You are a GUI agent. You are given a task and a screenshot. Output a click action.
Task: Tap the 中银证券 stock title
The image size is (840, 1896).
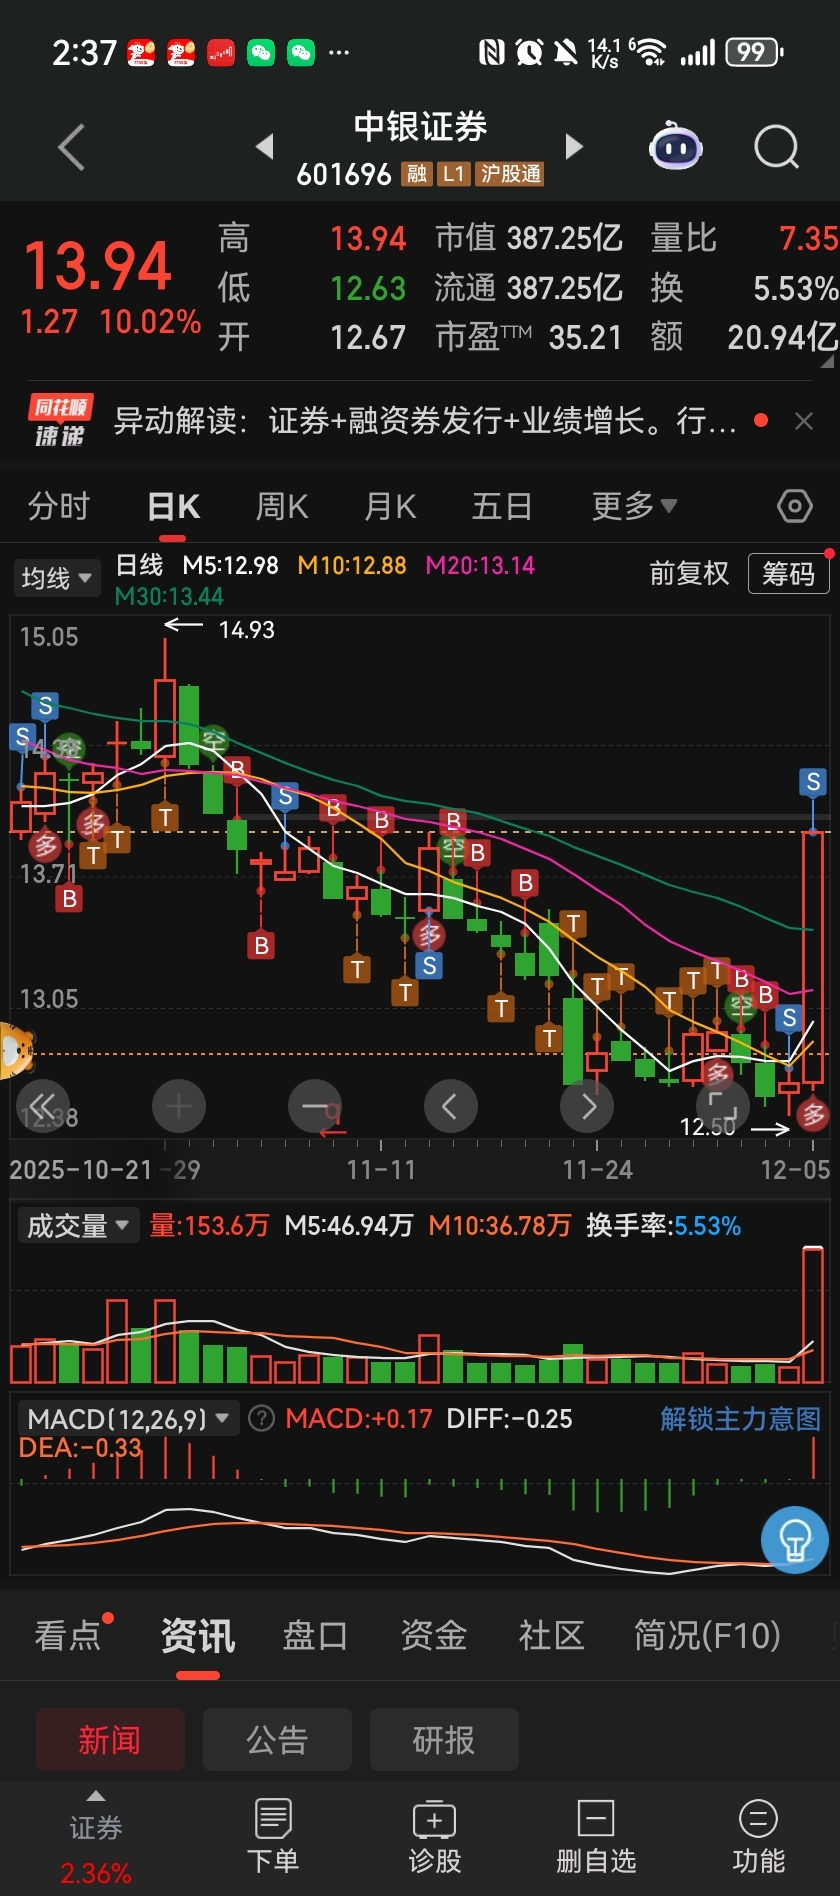pyautogui.click(x=420, y=127)
